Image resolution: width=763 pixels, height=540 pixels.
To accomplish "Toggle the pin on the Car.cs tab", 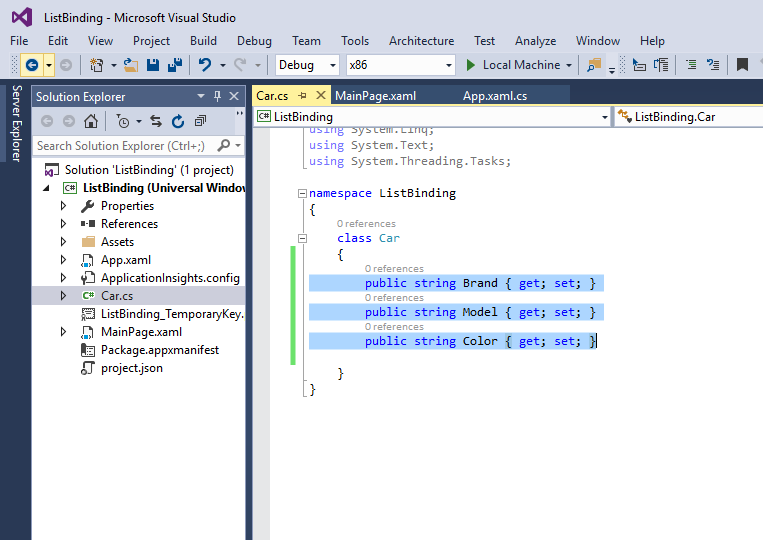I will click(303, 96).
